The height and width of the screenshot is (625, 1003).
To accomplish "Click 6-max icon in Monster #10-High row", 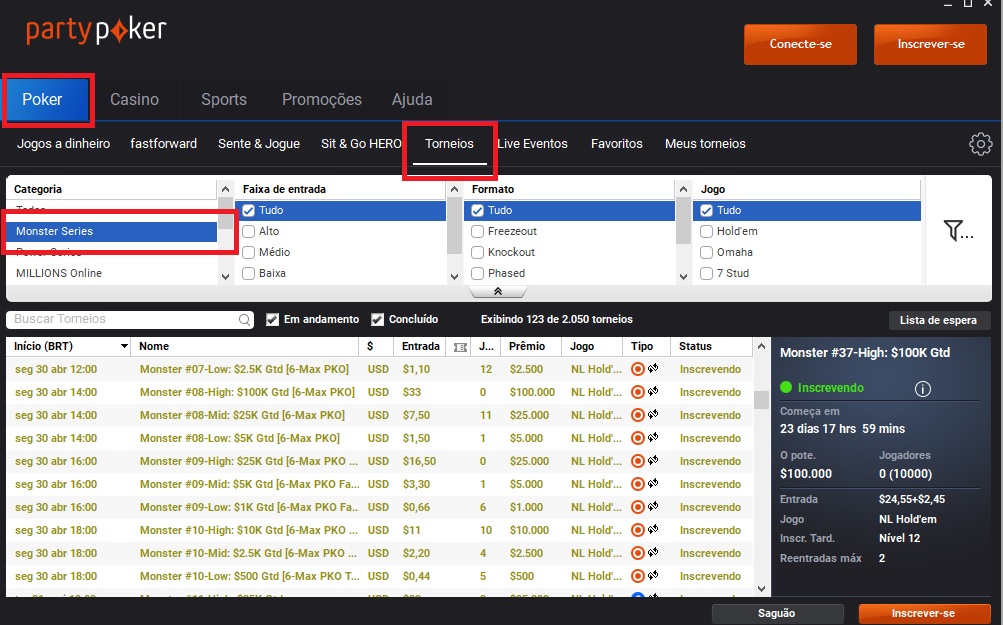I will pyautogui.click(x=653, y=530).
